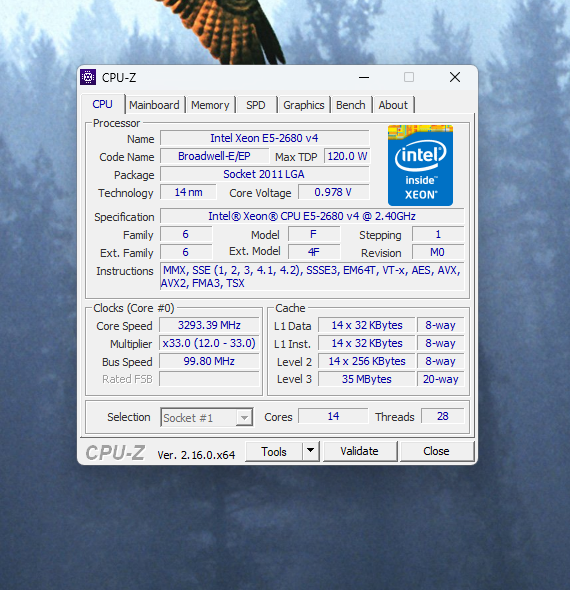Click the version text Ver. 2.16.0.x64
Screen dimensions: 570x590
196,455
